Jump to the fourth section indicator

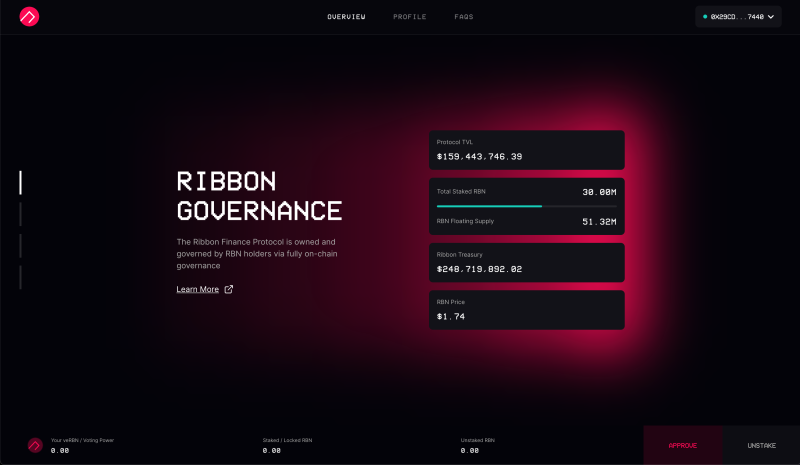pyautogui.click(x=20, y=278)
